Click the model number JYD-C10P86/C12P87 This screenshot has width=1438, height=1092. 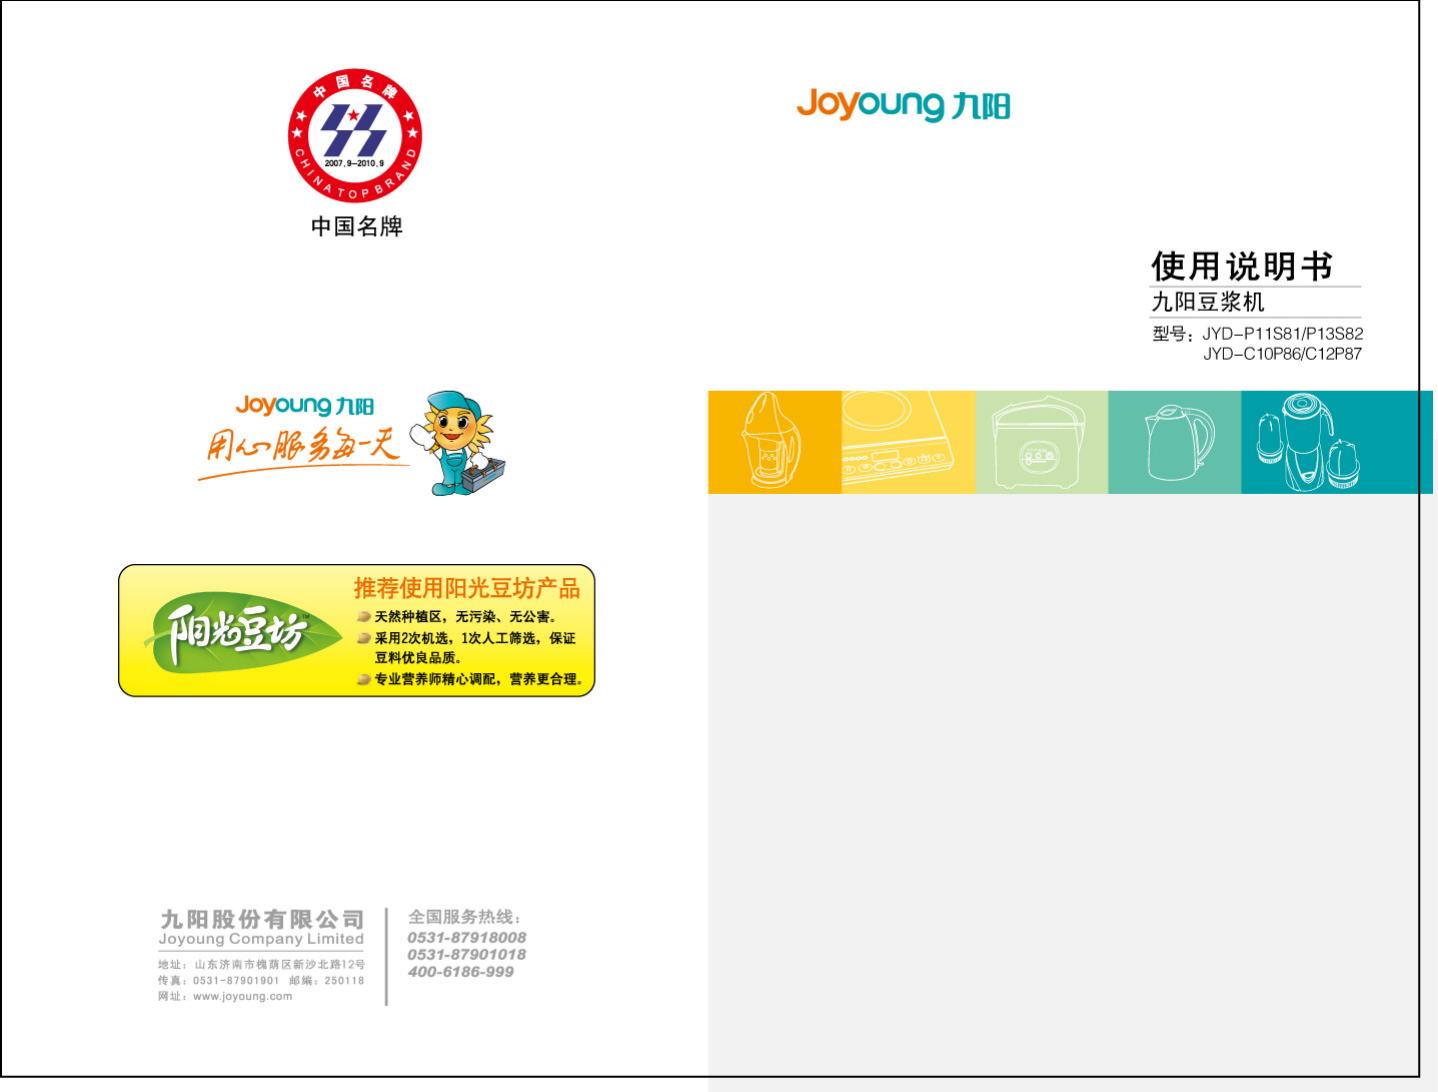(1281, 354)
